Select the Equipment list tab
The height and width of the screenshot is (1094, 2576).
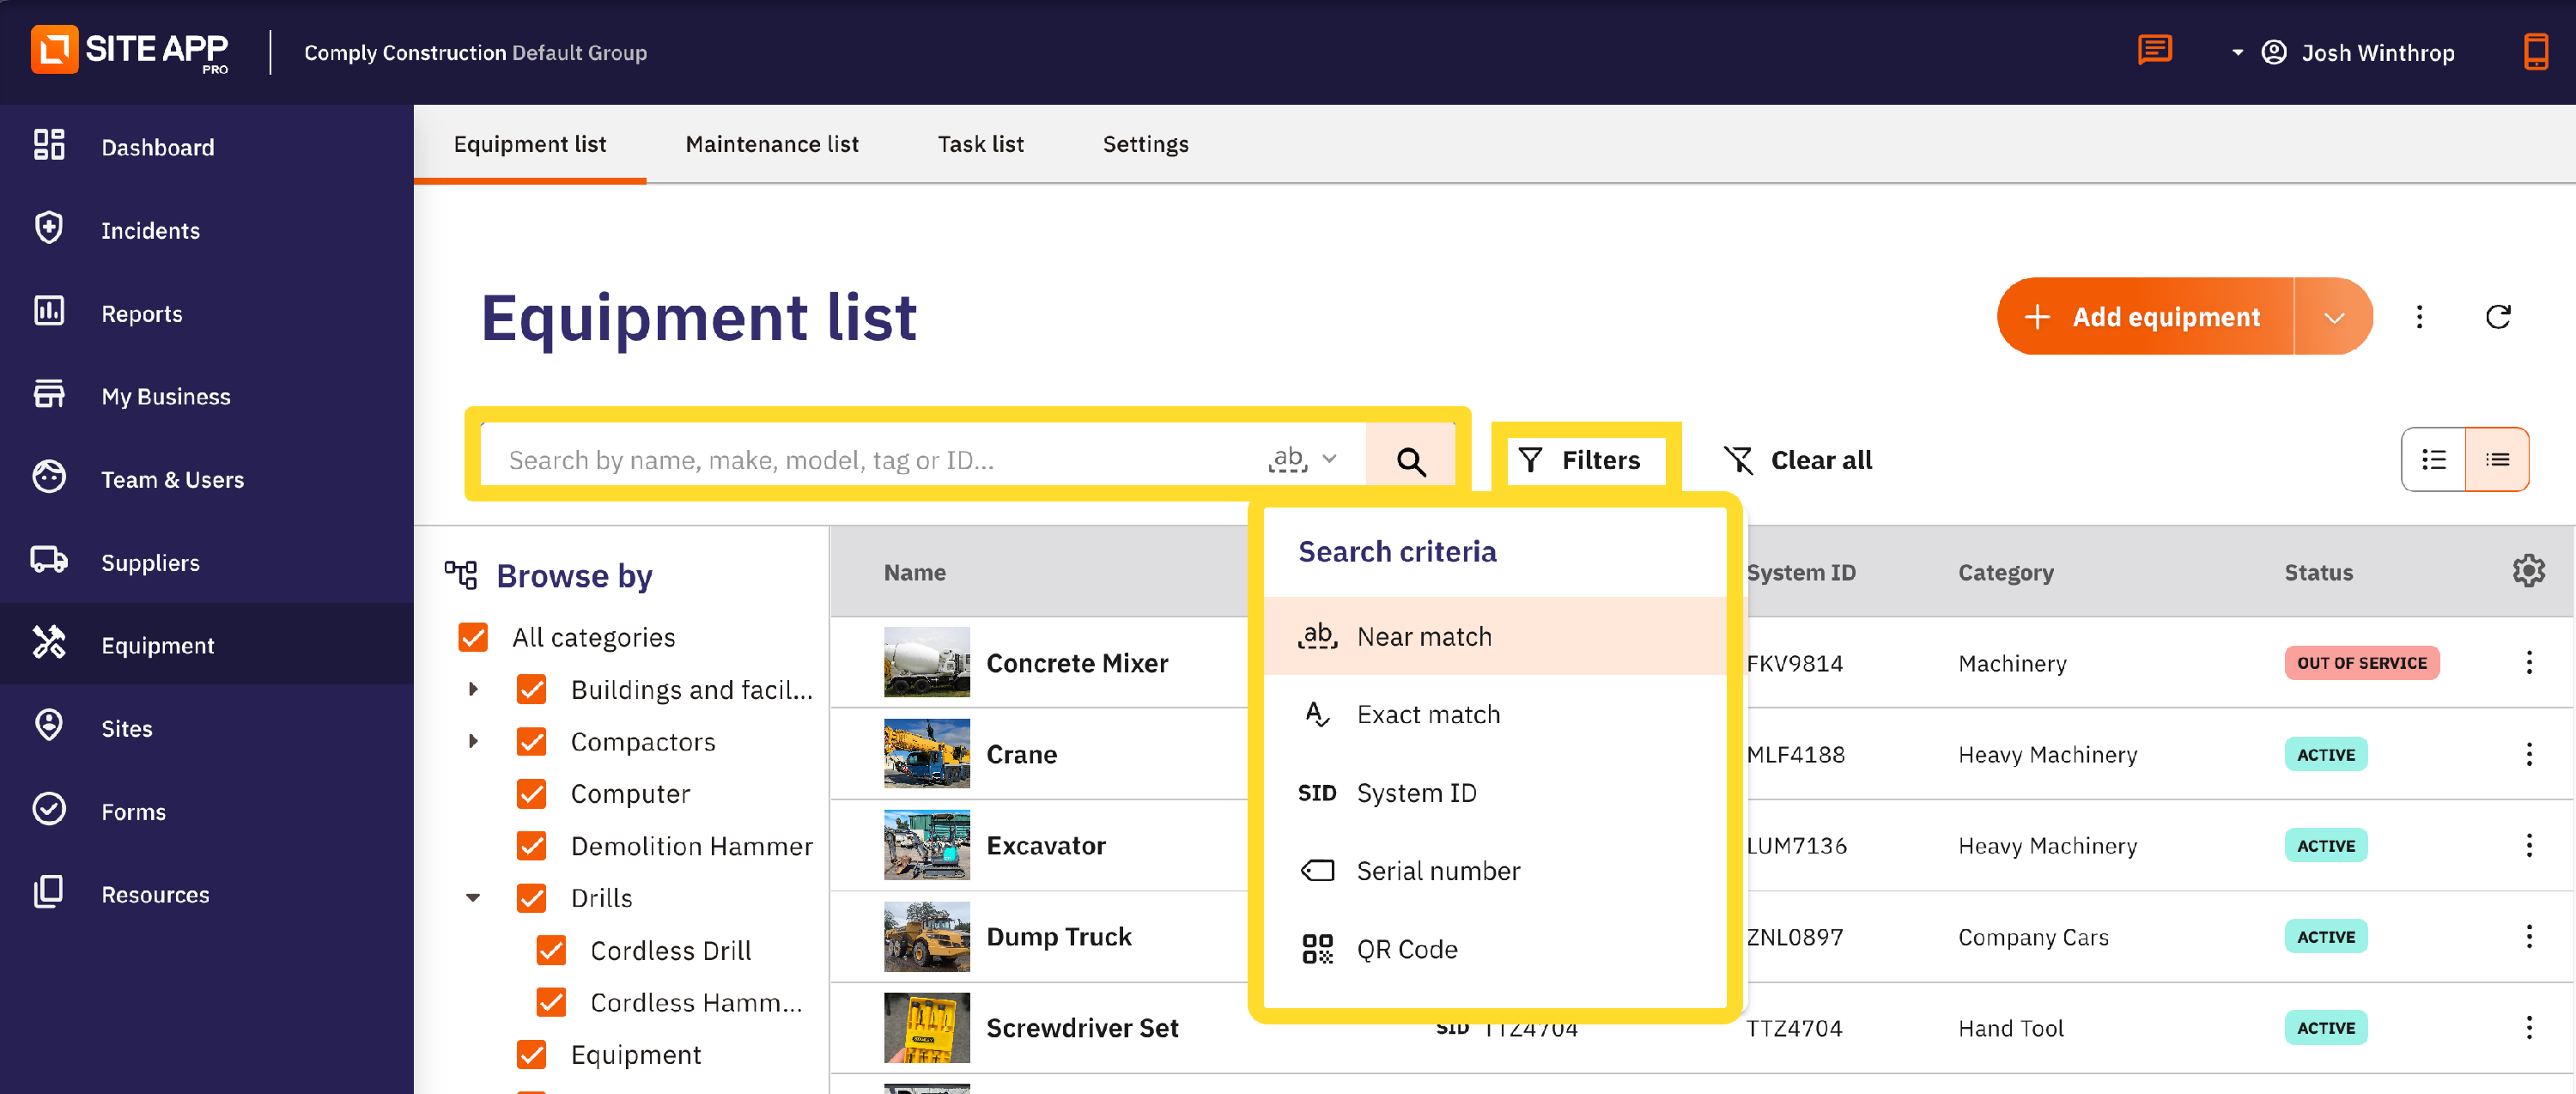(x=530, y=144)
